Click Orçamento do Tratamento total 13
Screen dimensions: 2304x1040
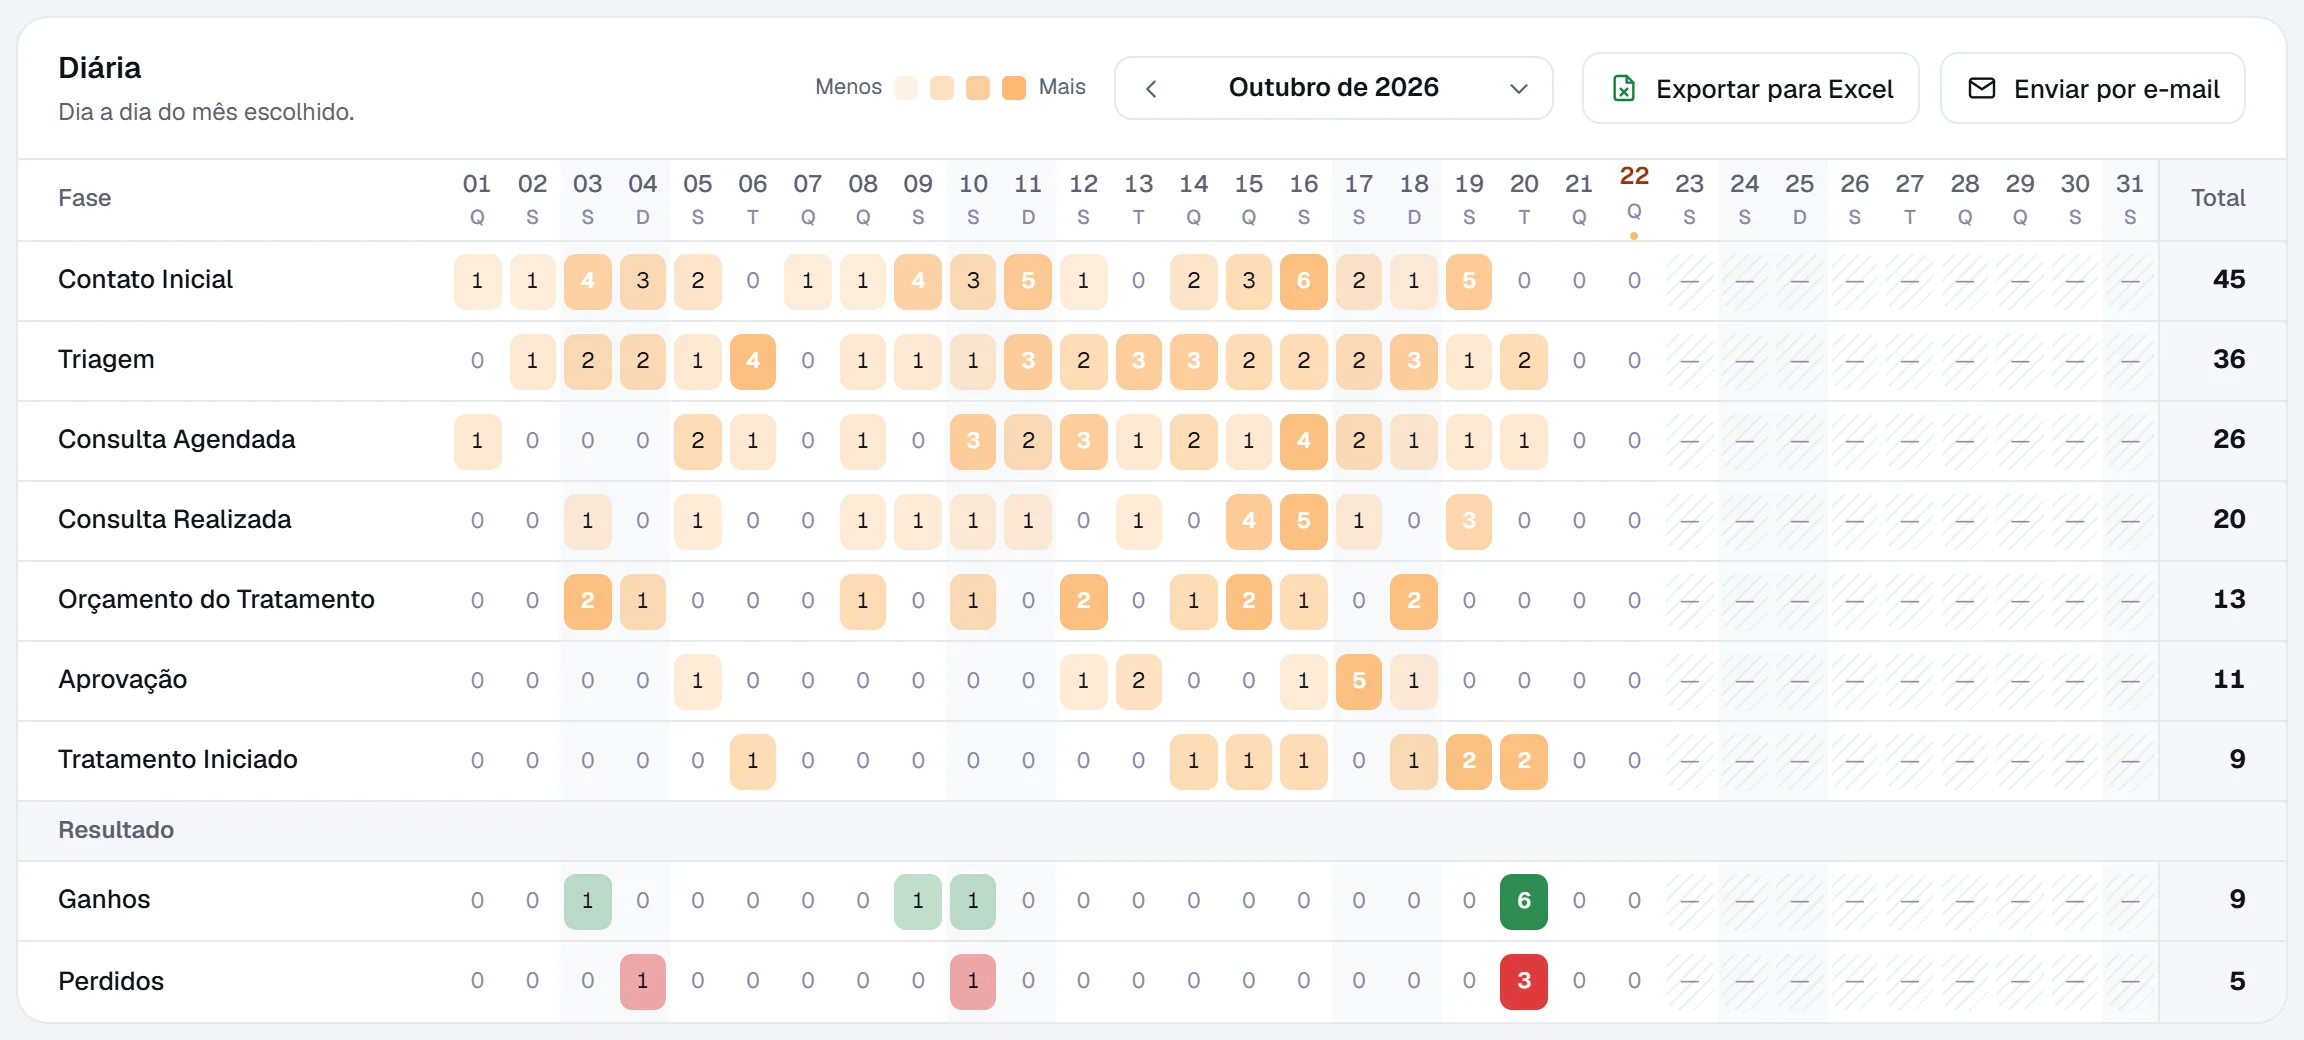coord(2229,599)
